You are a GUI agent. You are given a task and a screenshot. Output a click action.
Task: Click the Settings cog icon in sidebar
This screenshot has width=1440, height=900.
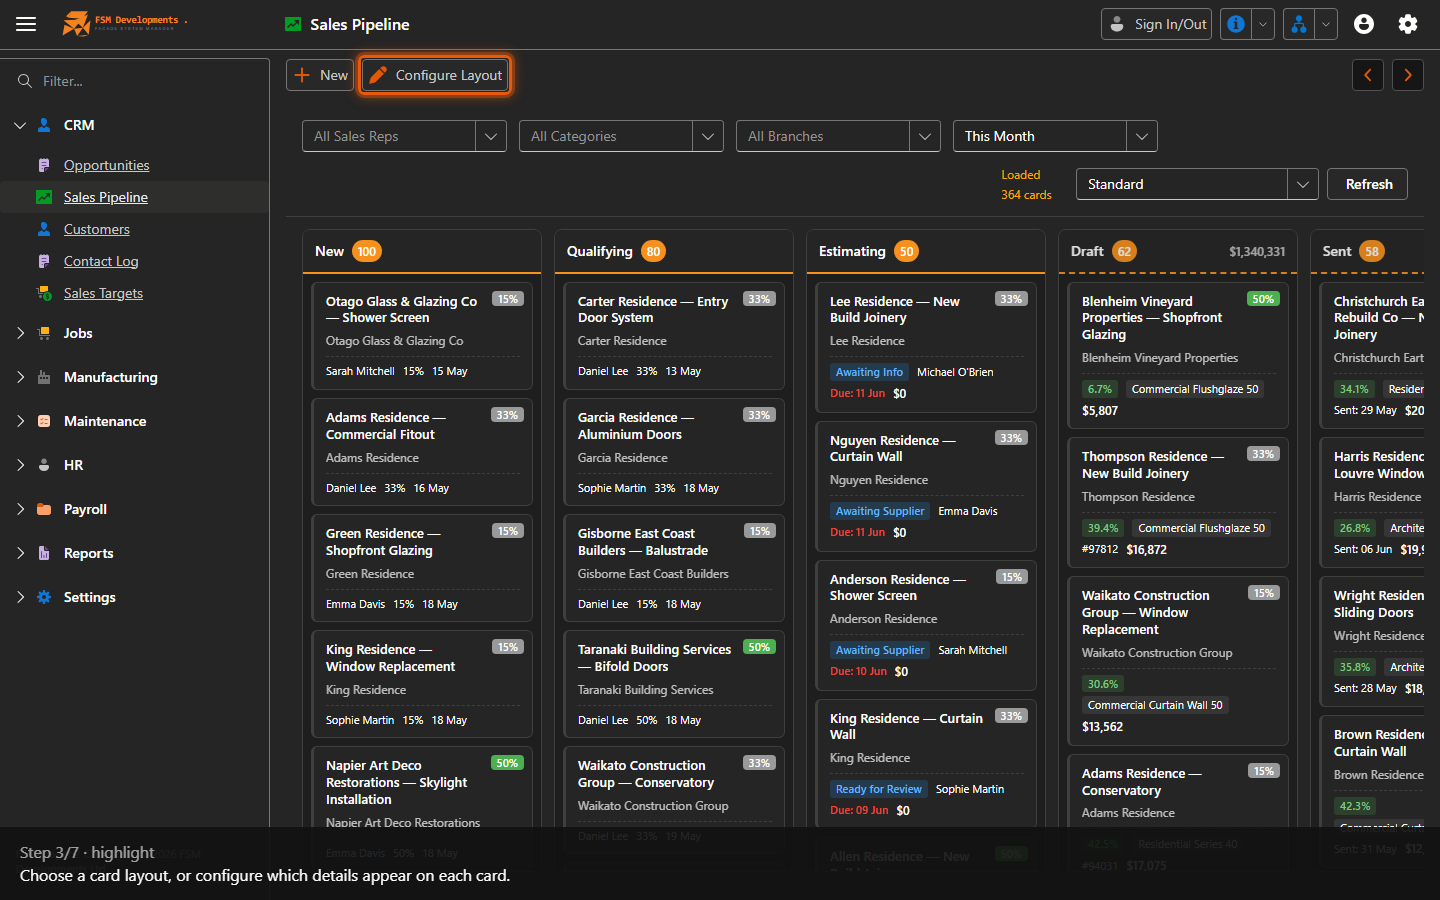point(44,597)
